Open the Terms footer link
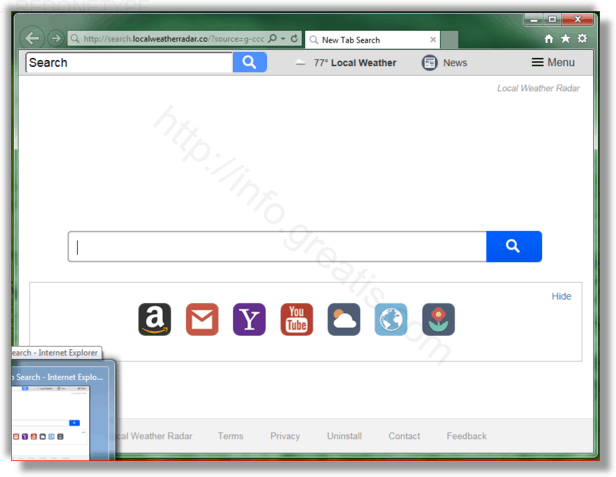The height and width of the screenshot is (477, 616). [231, 436]
